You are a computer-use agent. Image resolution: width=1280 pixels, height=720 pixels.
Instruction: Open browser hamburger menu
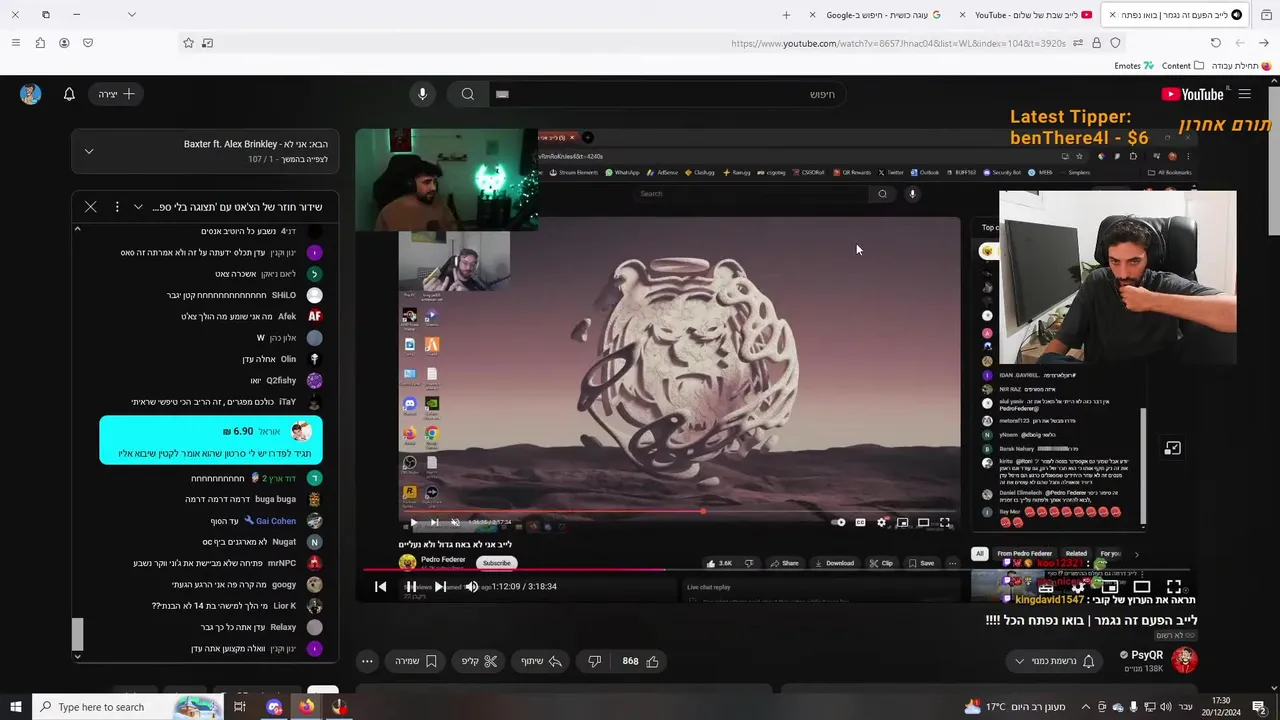[x=15, y=43]
